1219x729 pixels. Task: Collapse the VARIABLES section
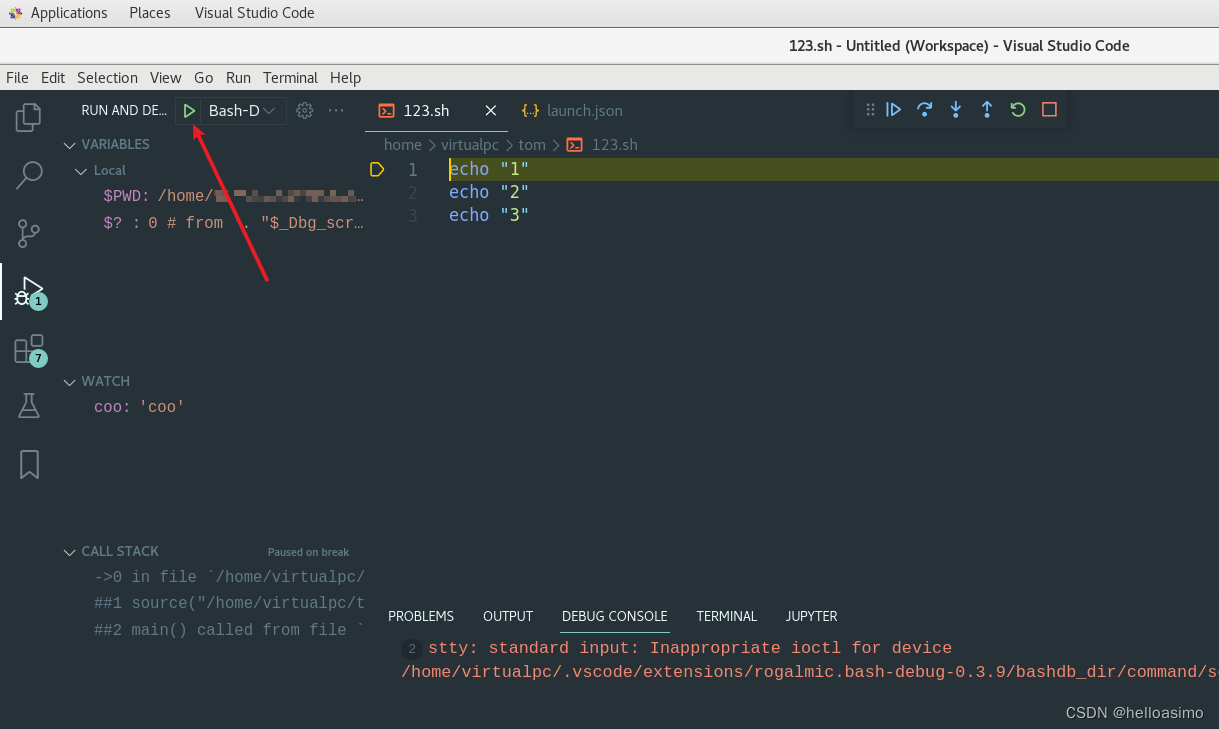pos(70,145)
